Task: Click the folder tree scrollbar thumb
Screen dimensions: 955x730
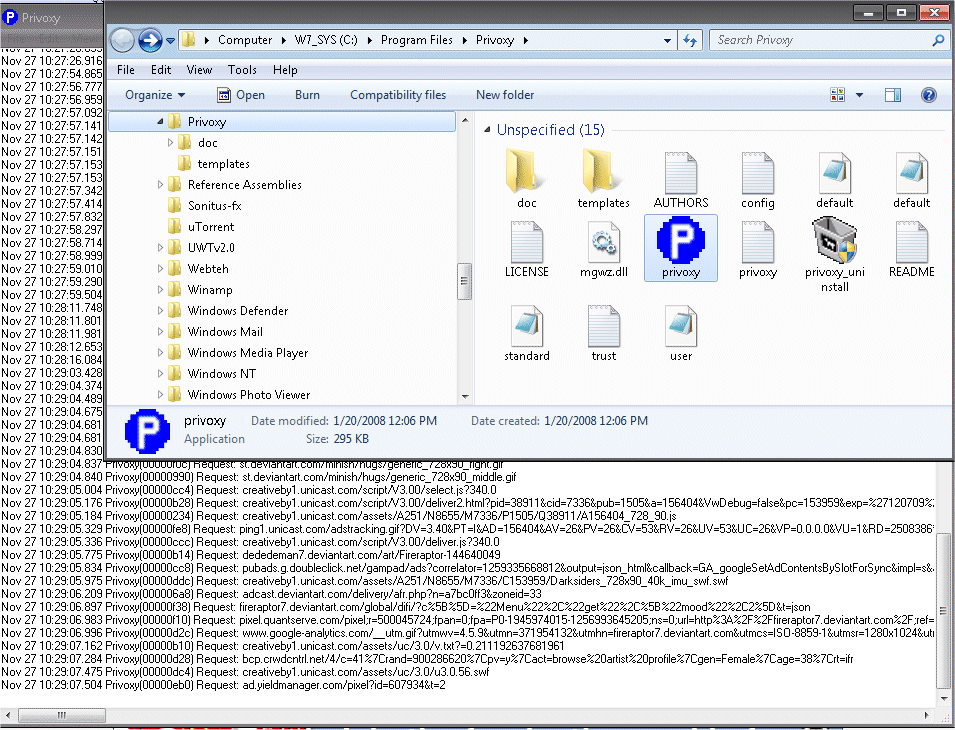Action: tap(464, 281)
